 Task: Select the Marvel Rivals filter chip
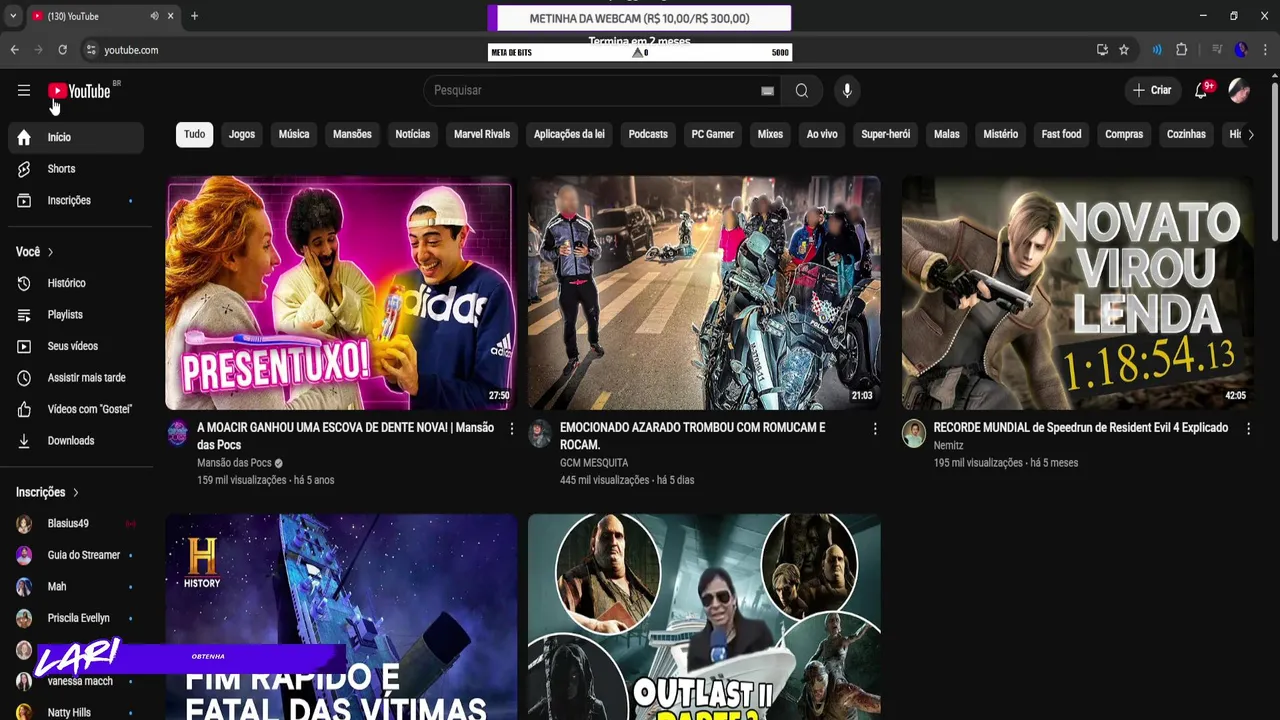pyautogui.click(x=482, y=134)
